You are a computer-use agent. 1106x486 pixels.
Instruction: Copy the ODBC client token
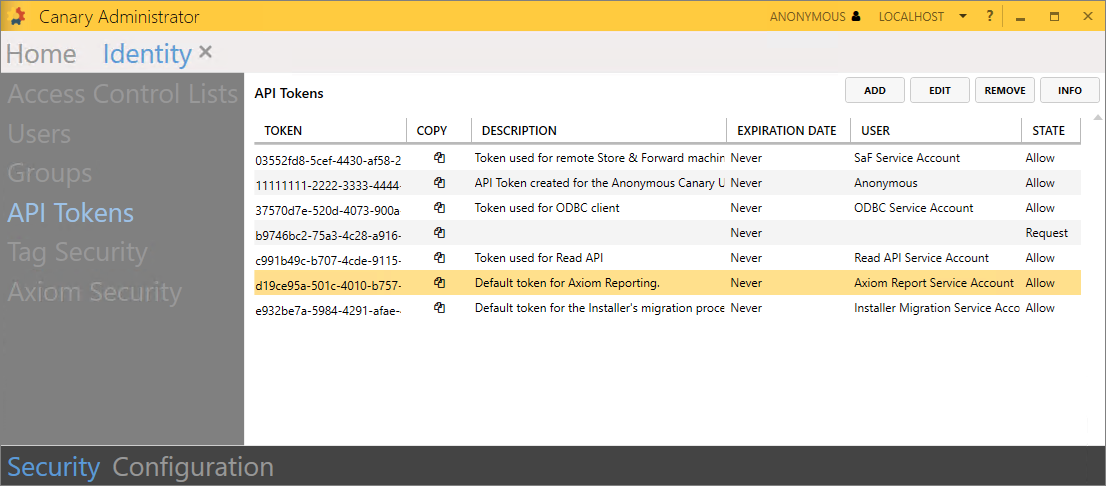coord(438,208)
